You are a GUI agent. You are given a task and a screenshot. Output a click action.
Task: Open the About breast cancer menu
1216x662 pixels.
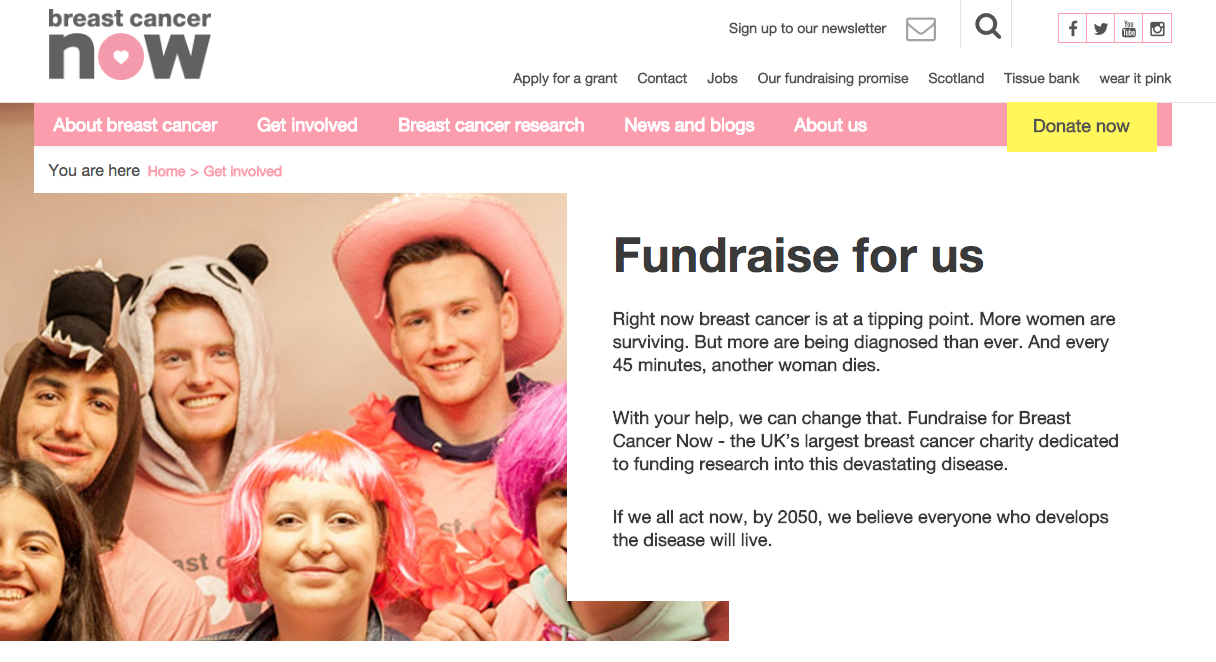coord(135,125)
